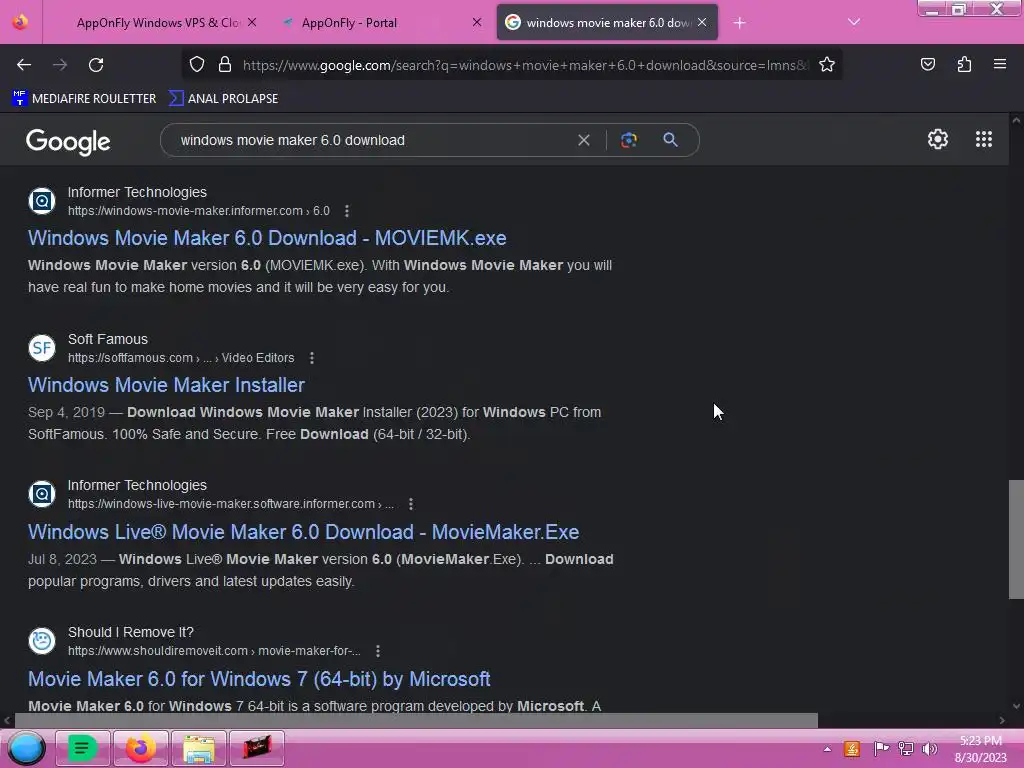This screenshot has height=768, width=1024.
Task: Close the AppOnFly Windows VPS tab
Action: tap(251, 22)
